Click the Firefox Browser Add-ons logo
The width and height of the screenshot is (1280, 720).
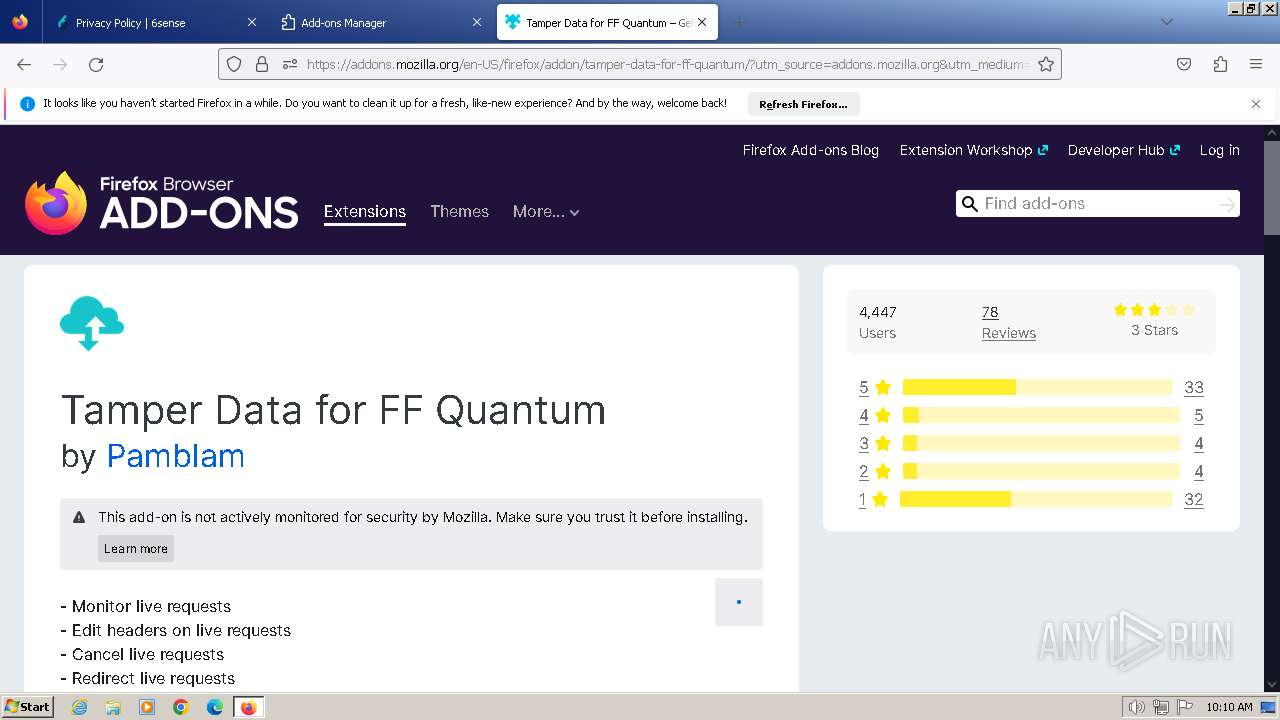pos(162,203)
